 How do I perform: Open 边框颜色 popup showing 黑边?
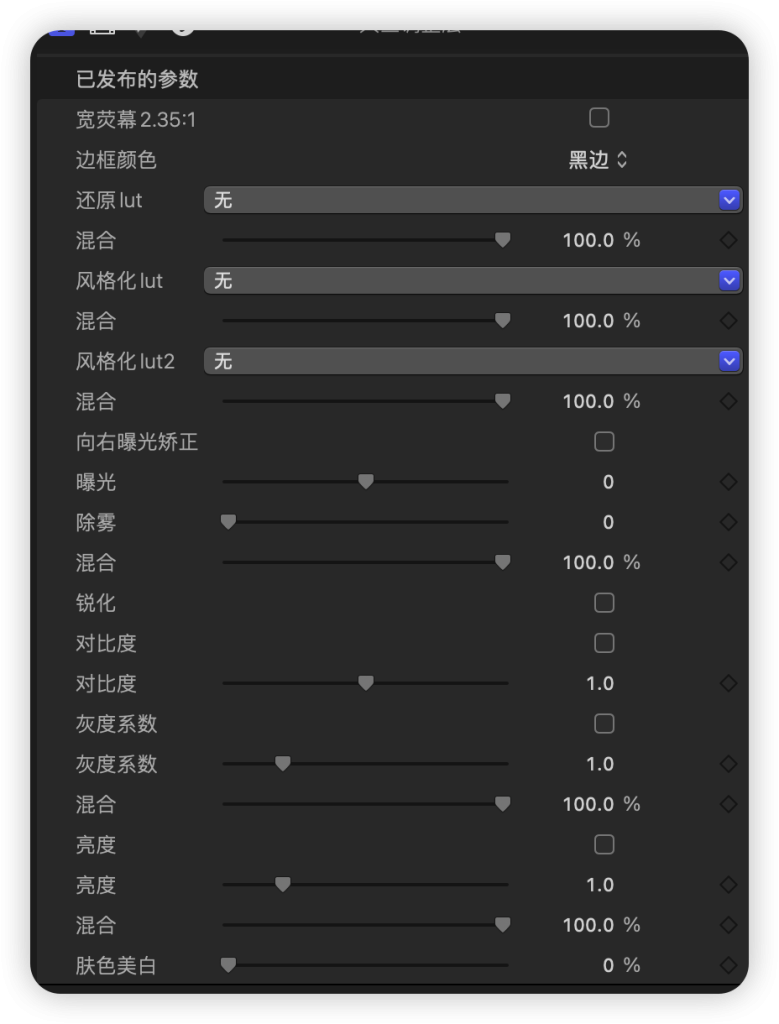click(598, 160)
